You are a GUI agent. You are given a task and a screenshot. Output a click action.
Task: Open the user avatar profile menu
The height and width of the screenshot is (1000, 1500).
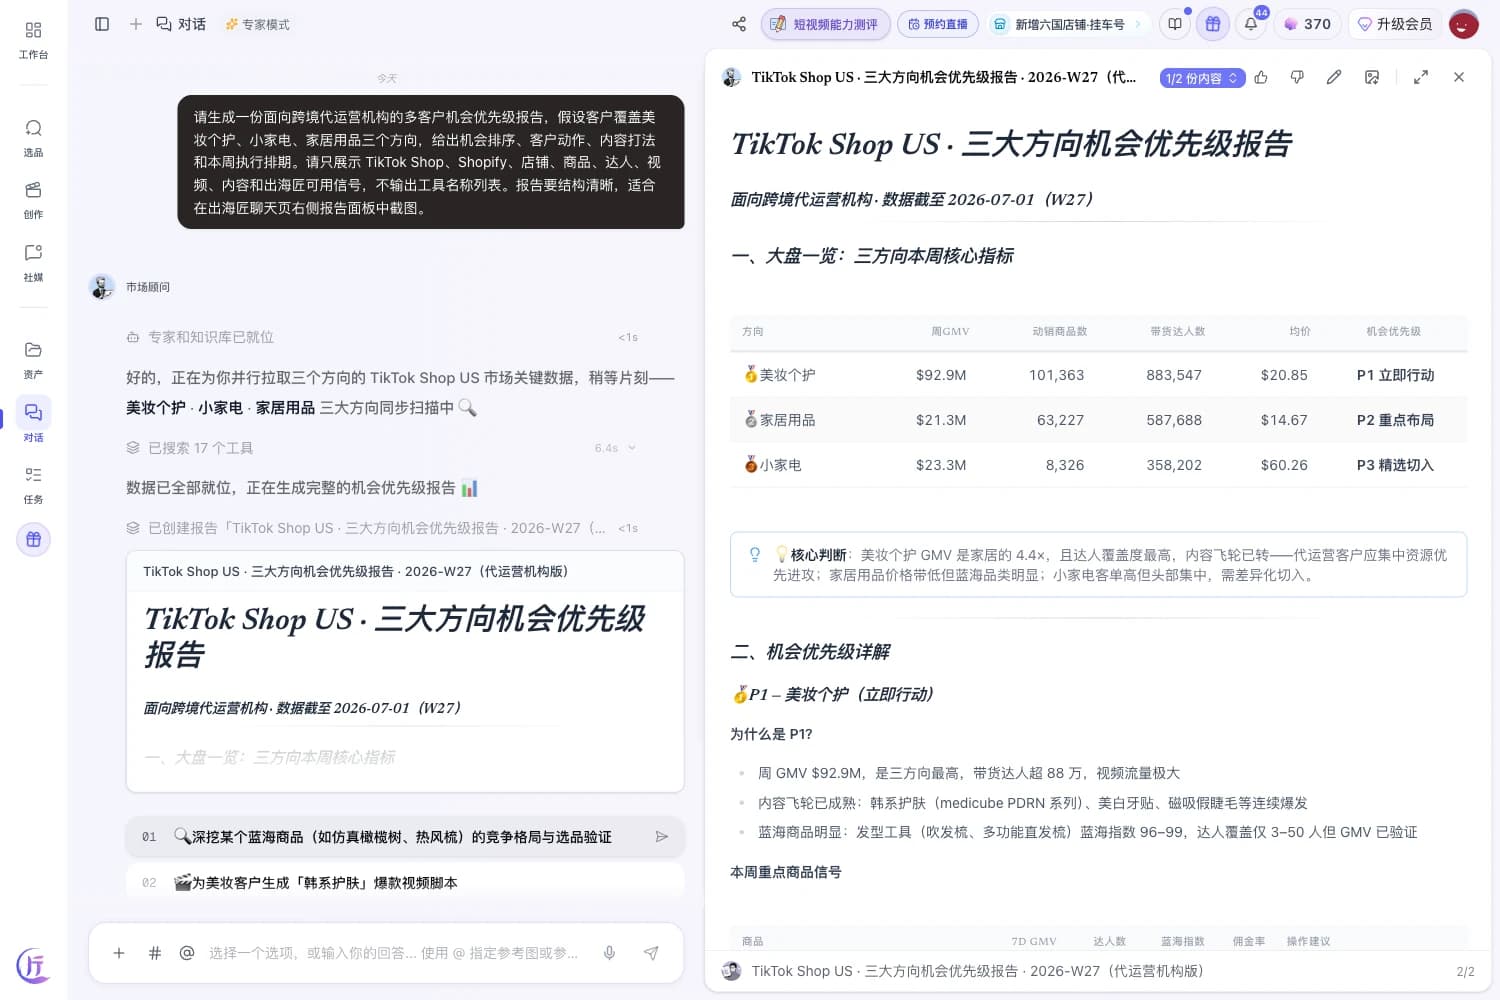point(1464,24)
